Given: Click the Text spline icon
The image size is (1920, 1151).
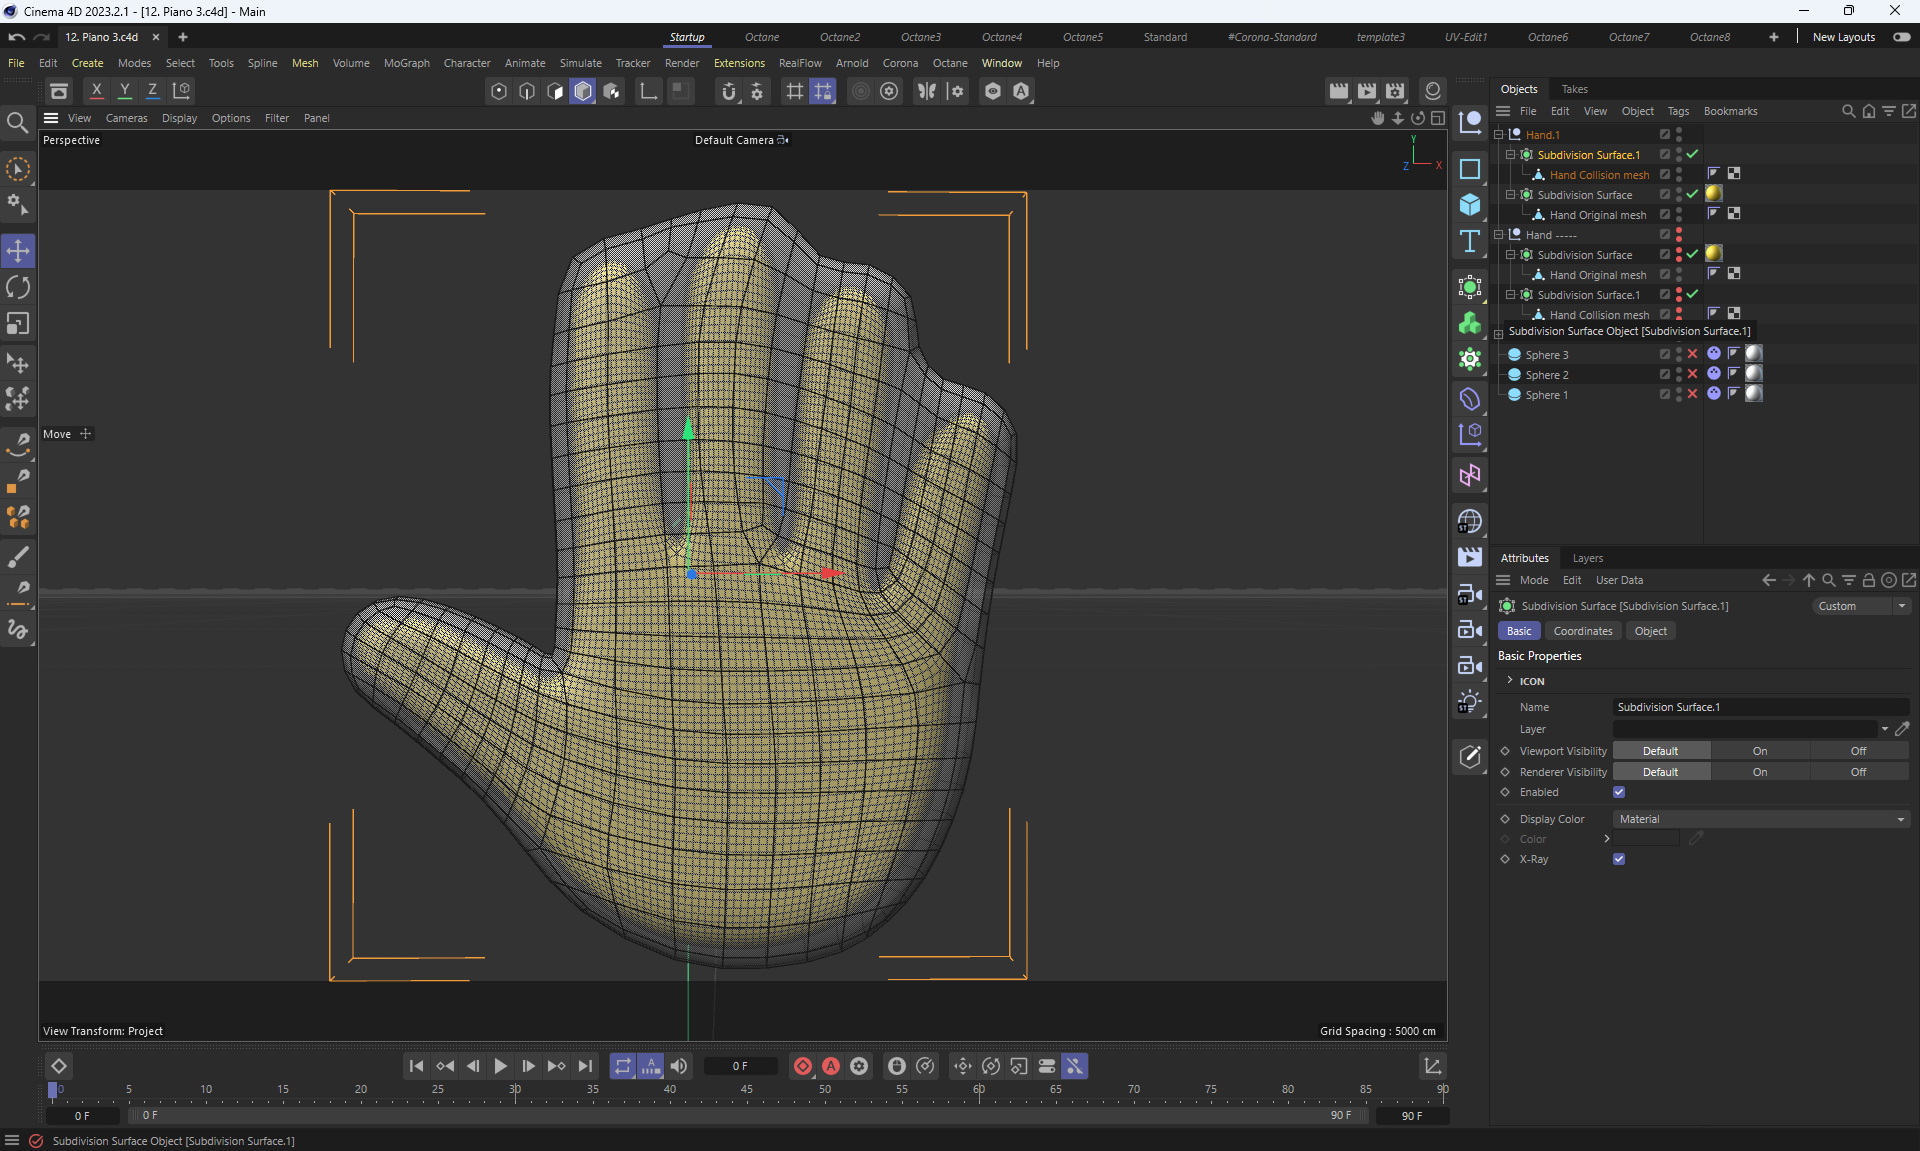Looking at the screenshot, I should (x=1469, y=241).
